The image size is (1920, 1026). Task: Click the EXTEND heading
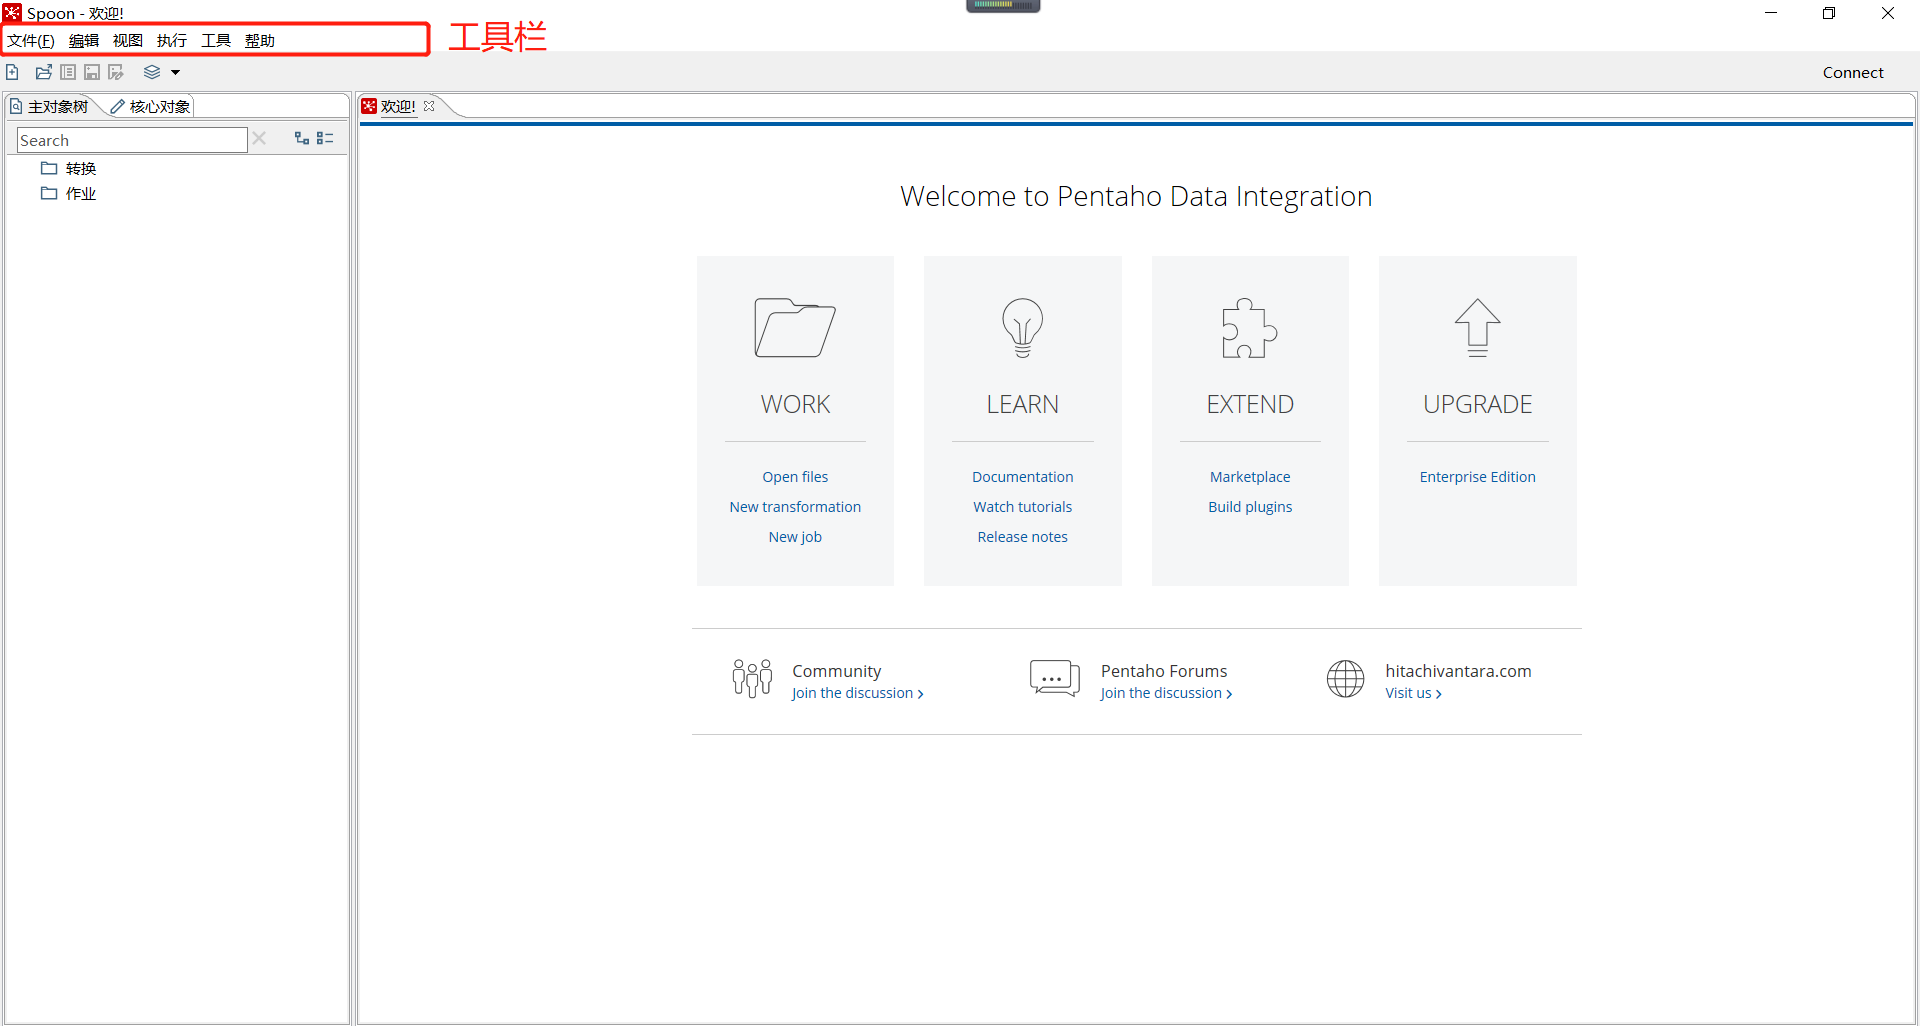[x=1250, y=404]
